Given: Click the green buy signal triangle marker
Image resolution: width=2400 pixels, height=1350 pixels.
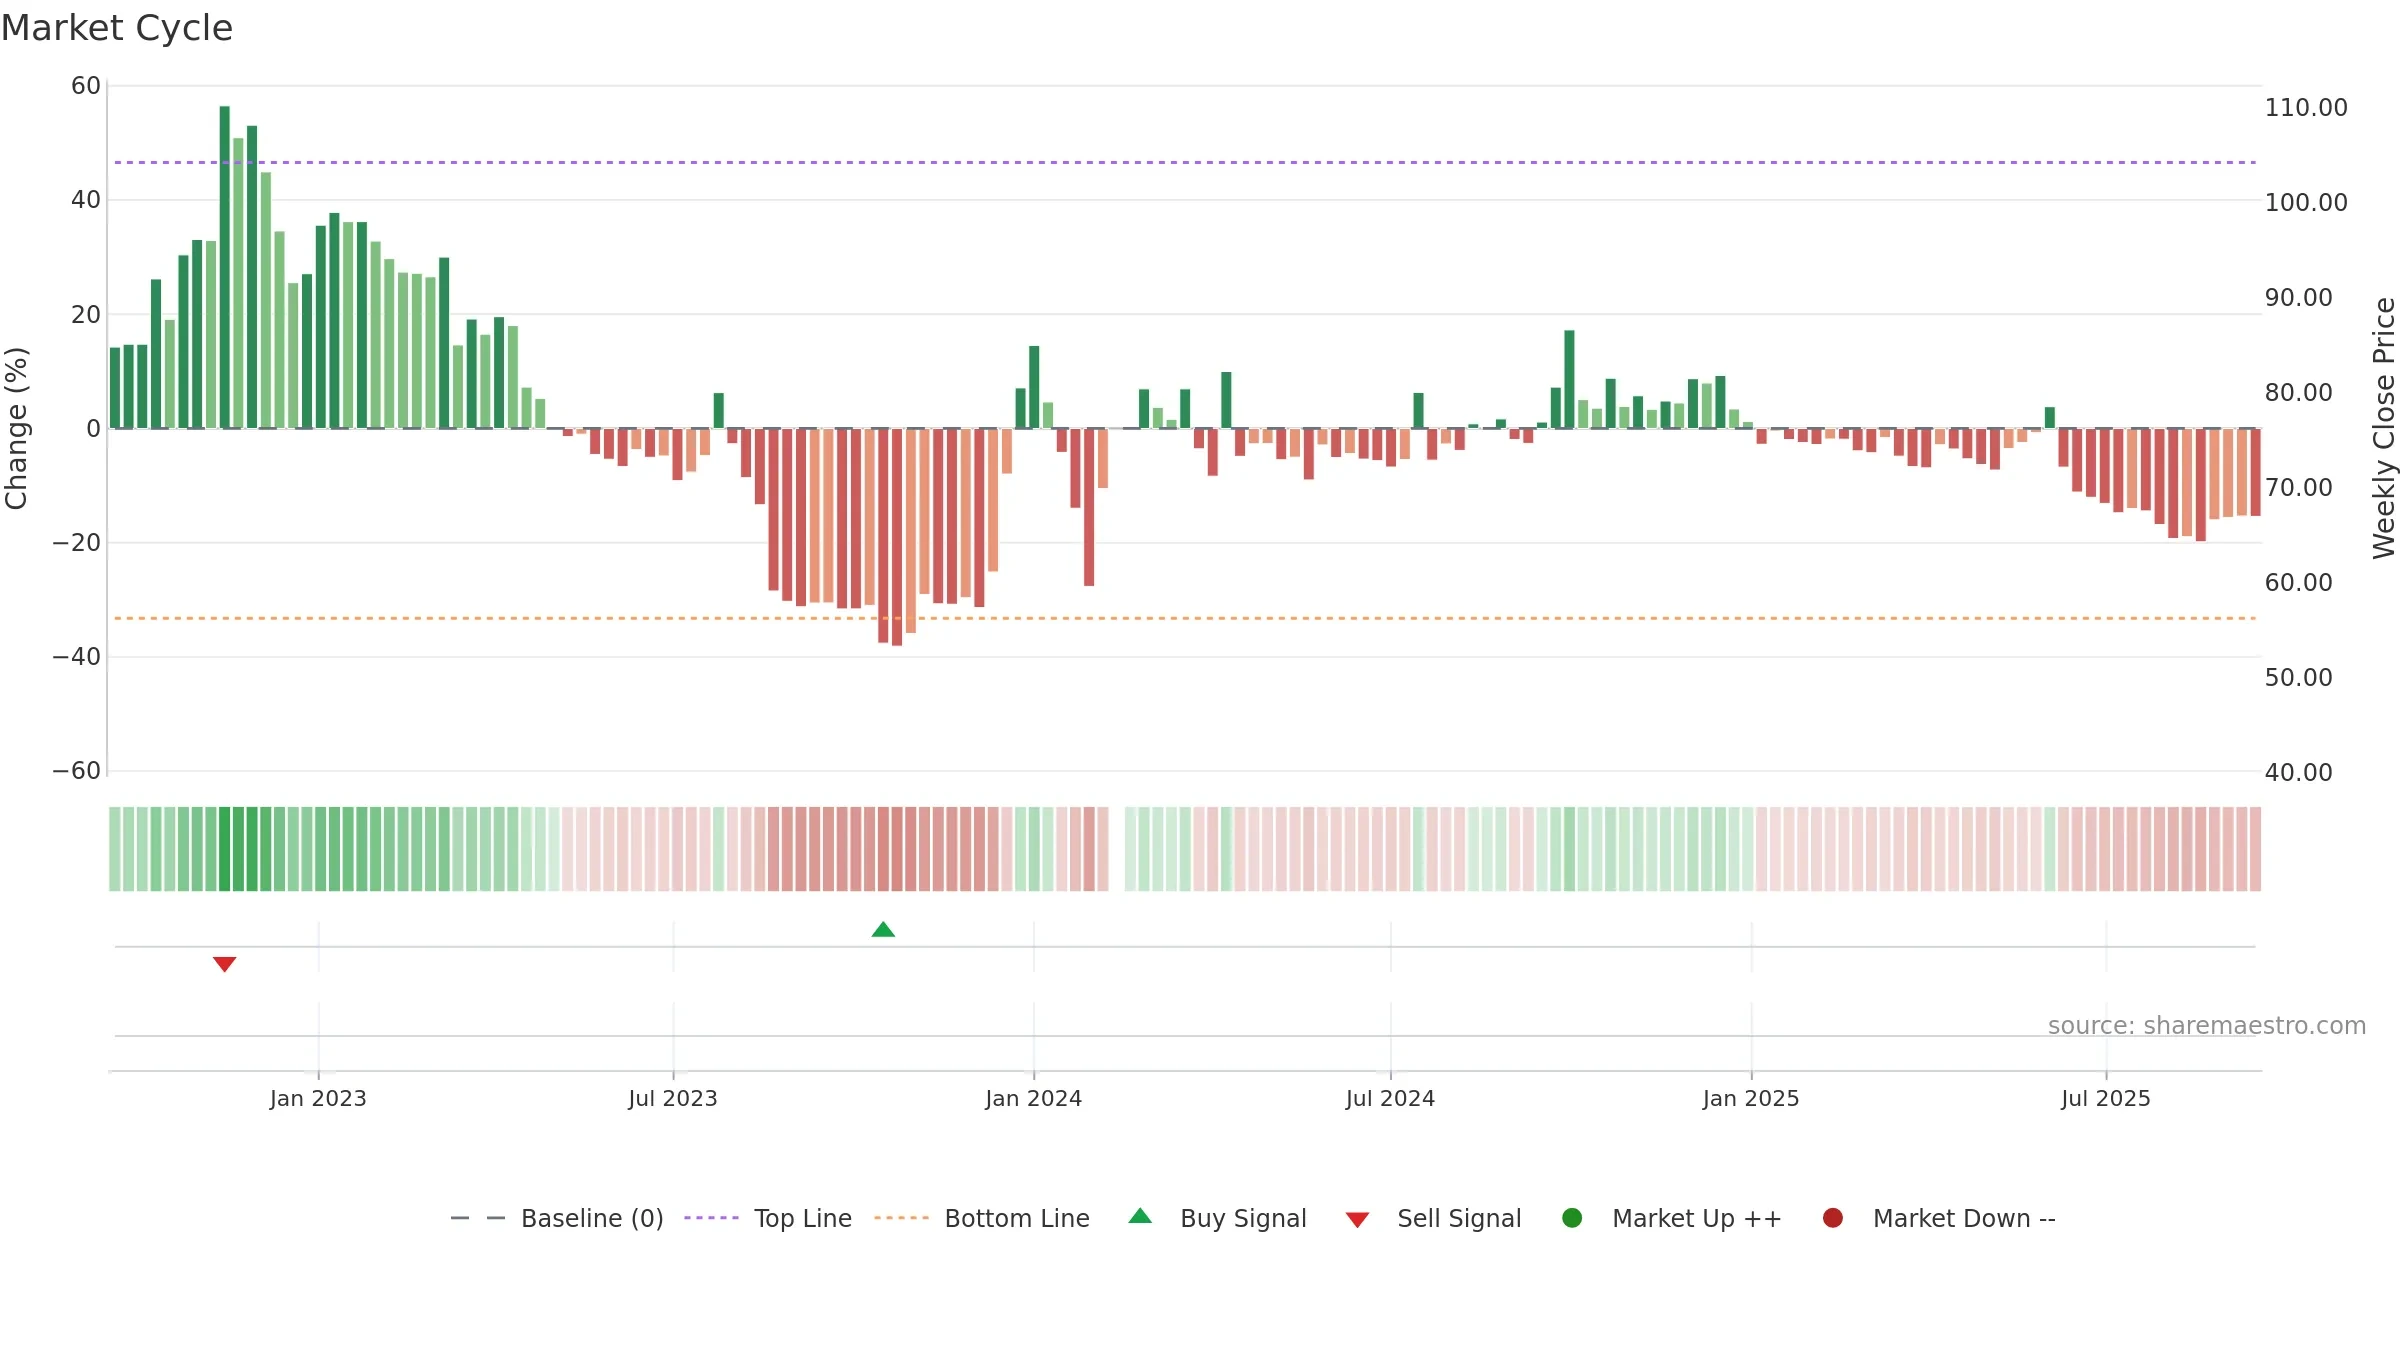Looking at the screenshot, I should [x=883, y=929].
